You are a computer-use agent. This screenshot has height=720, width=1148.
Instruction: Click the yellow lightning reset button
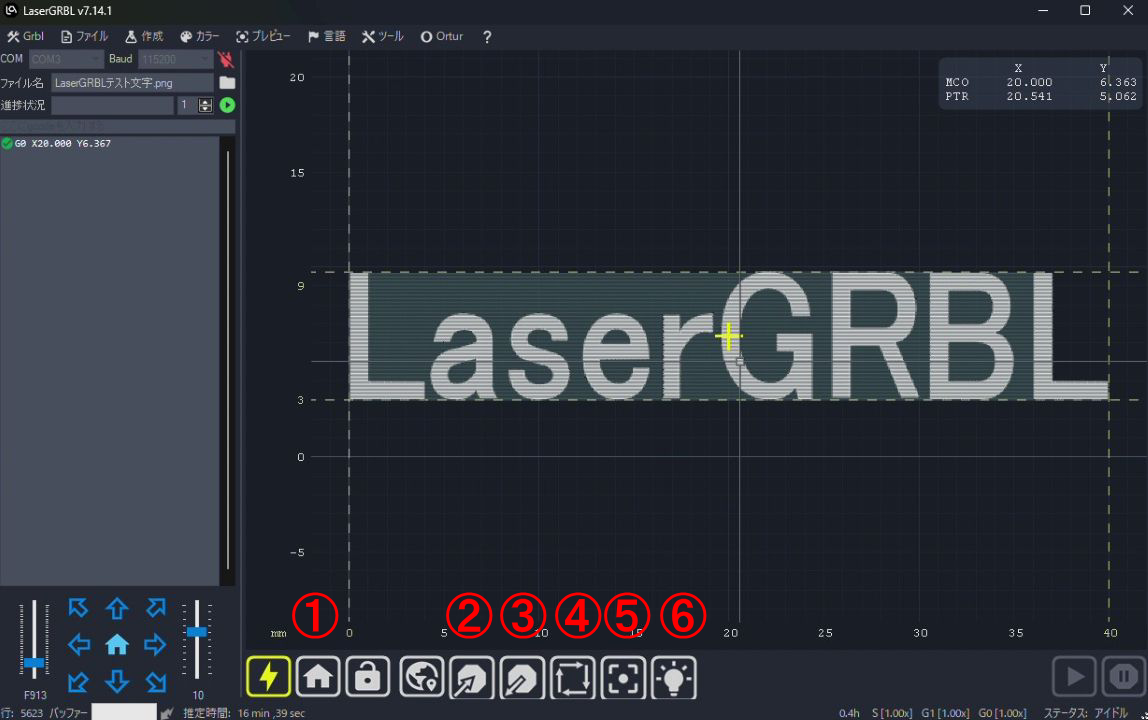[x=268, y=677]
